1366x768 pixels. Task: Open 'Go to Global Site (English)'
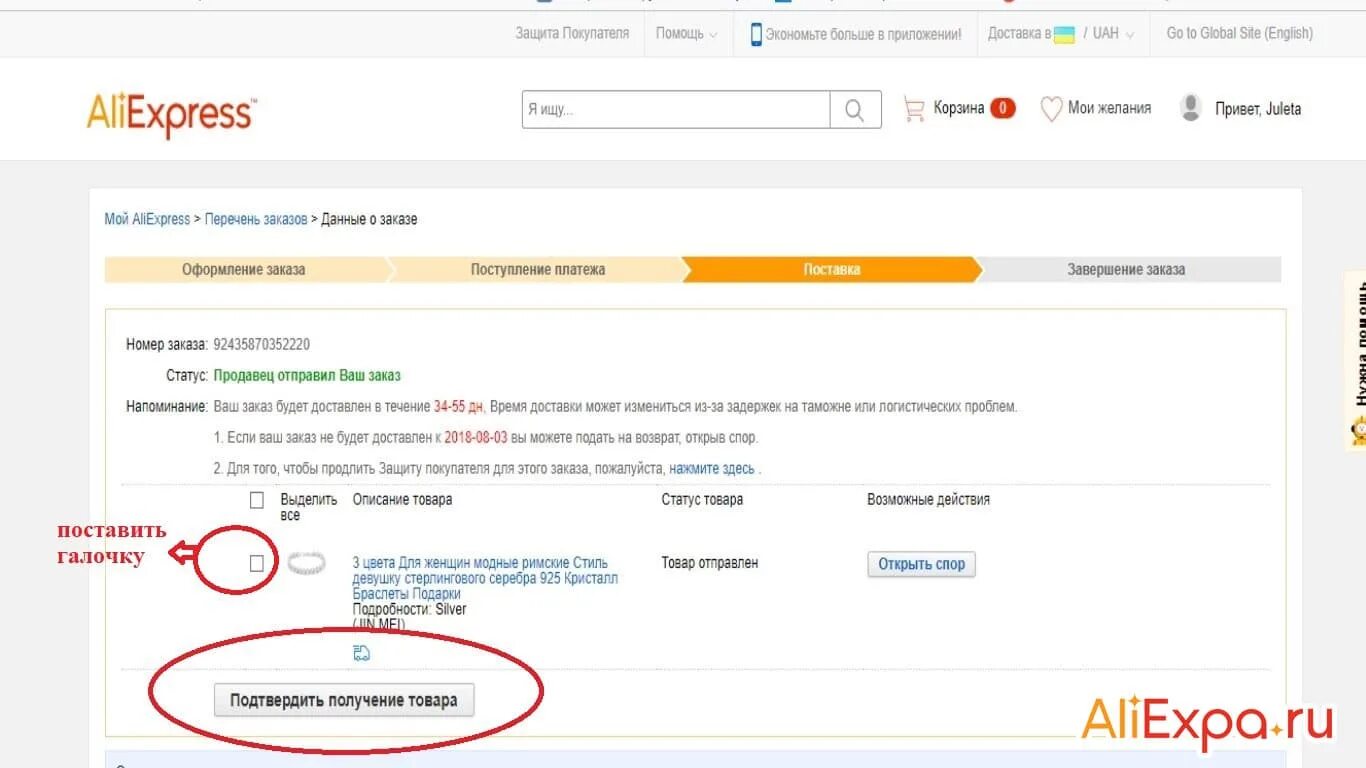coord(1239,34)
